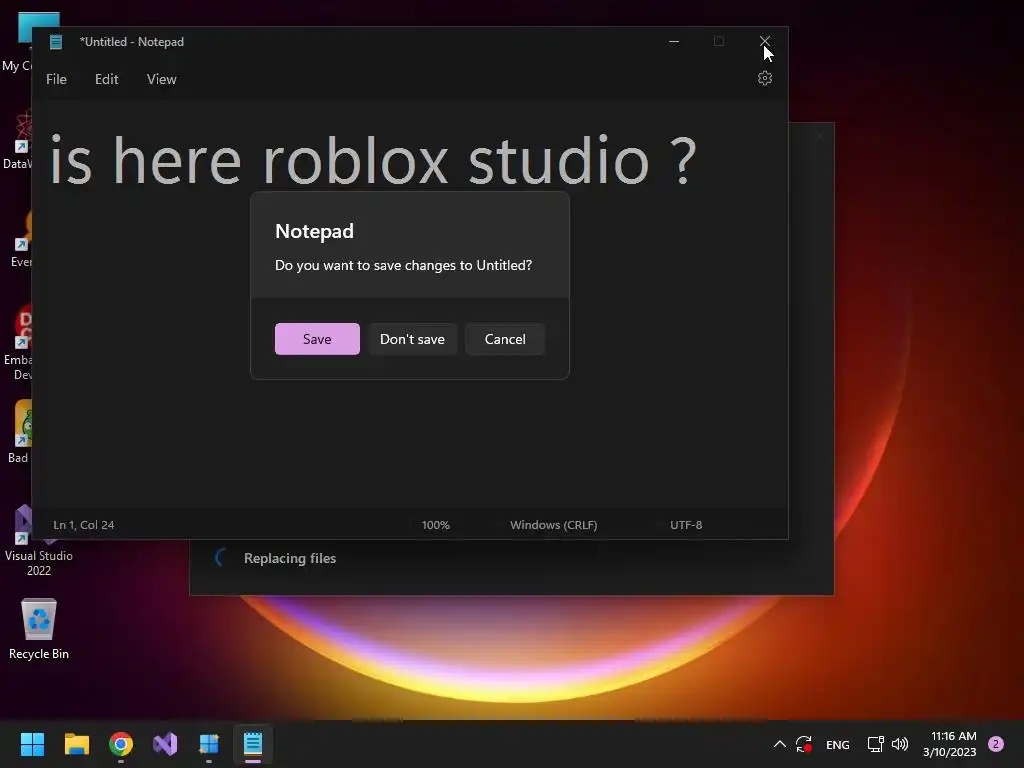Select the Visual Studio 2022 desktop shortcut
Screen dimensions: 1024x768
(x=39, y=541)
